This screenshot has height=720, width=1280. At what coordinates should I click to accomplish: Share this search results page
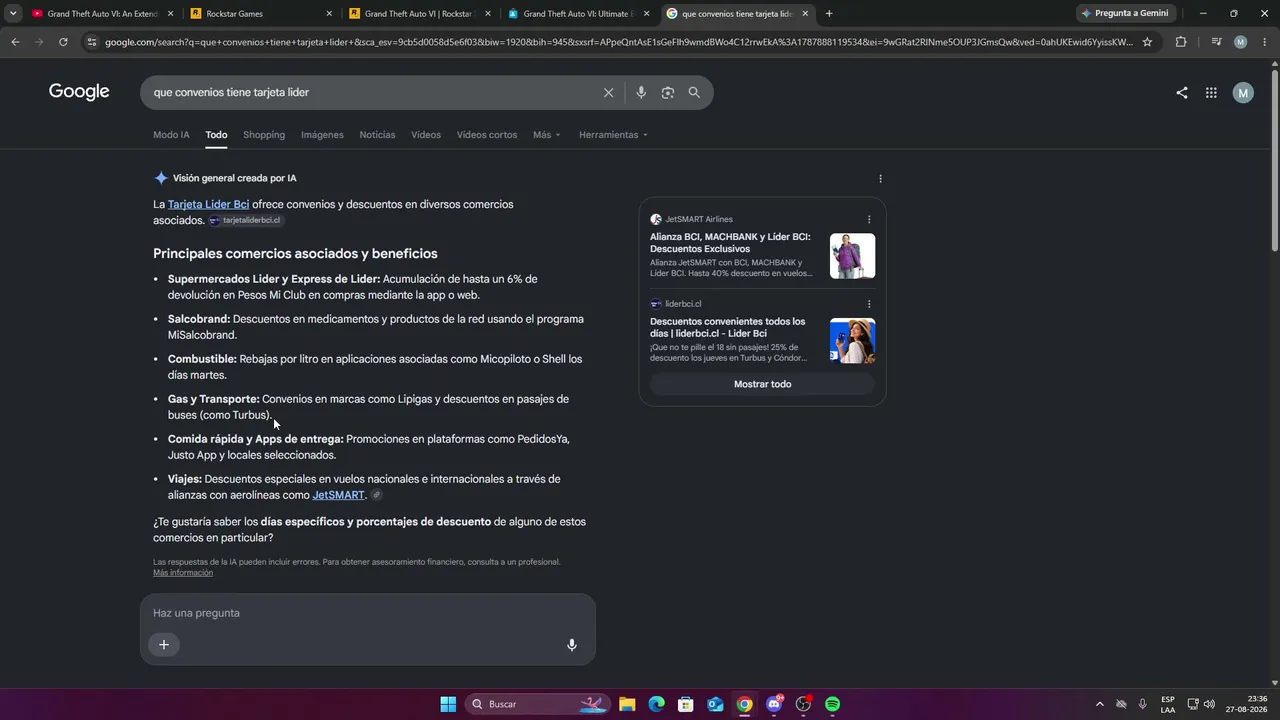pos(1182,93)
